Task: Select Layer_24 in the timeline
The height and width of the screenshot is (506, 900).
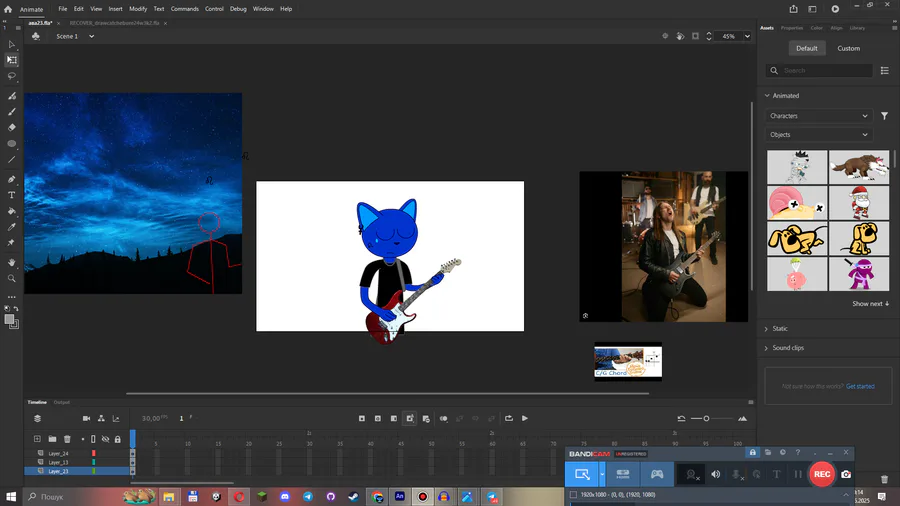Action: [x=59, y=453]
